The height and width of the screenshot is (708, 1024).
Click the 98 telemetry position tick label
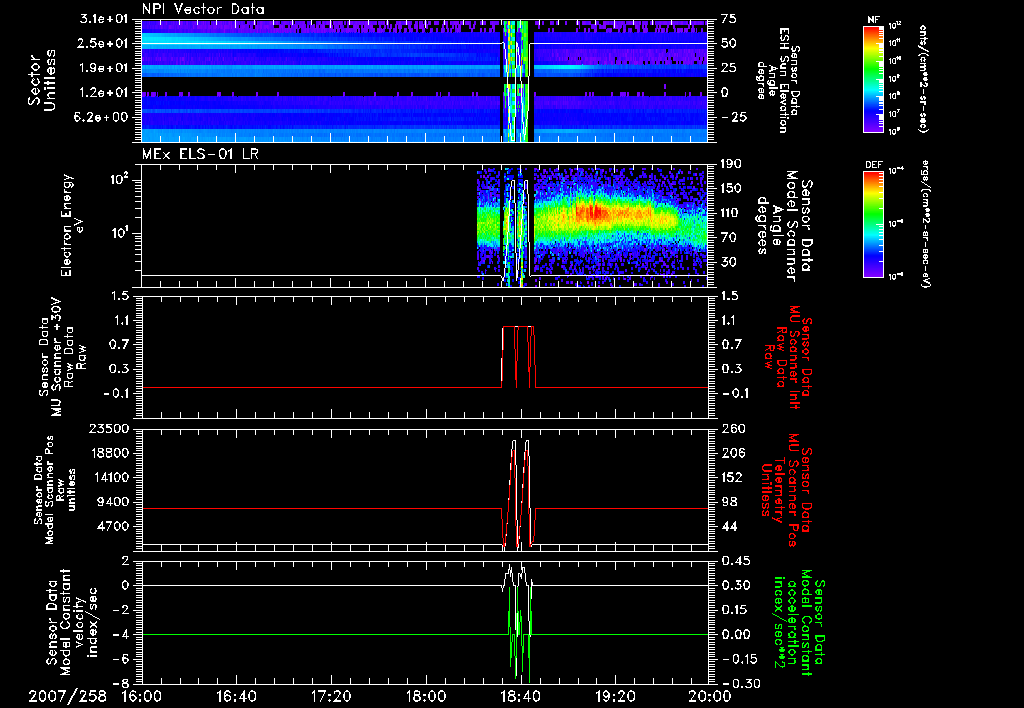point(728,502)
